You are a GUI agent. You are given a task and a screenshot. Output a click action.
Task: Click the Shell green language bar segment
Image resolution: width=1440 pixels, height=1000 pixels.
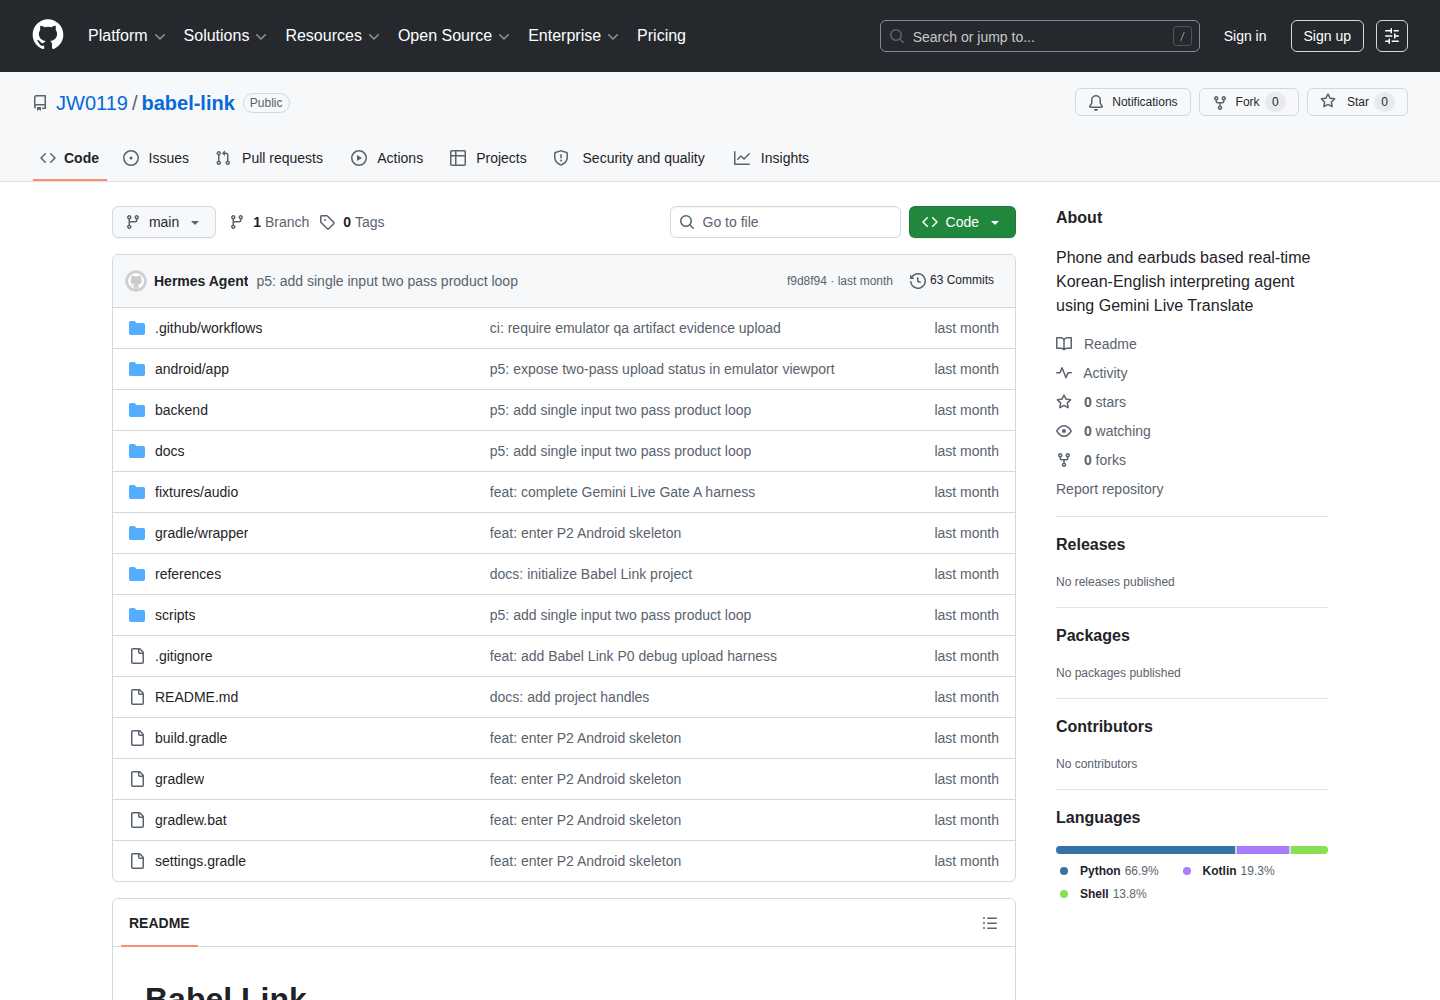click(x=1309, y=850)
